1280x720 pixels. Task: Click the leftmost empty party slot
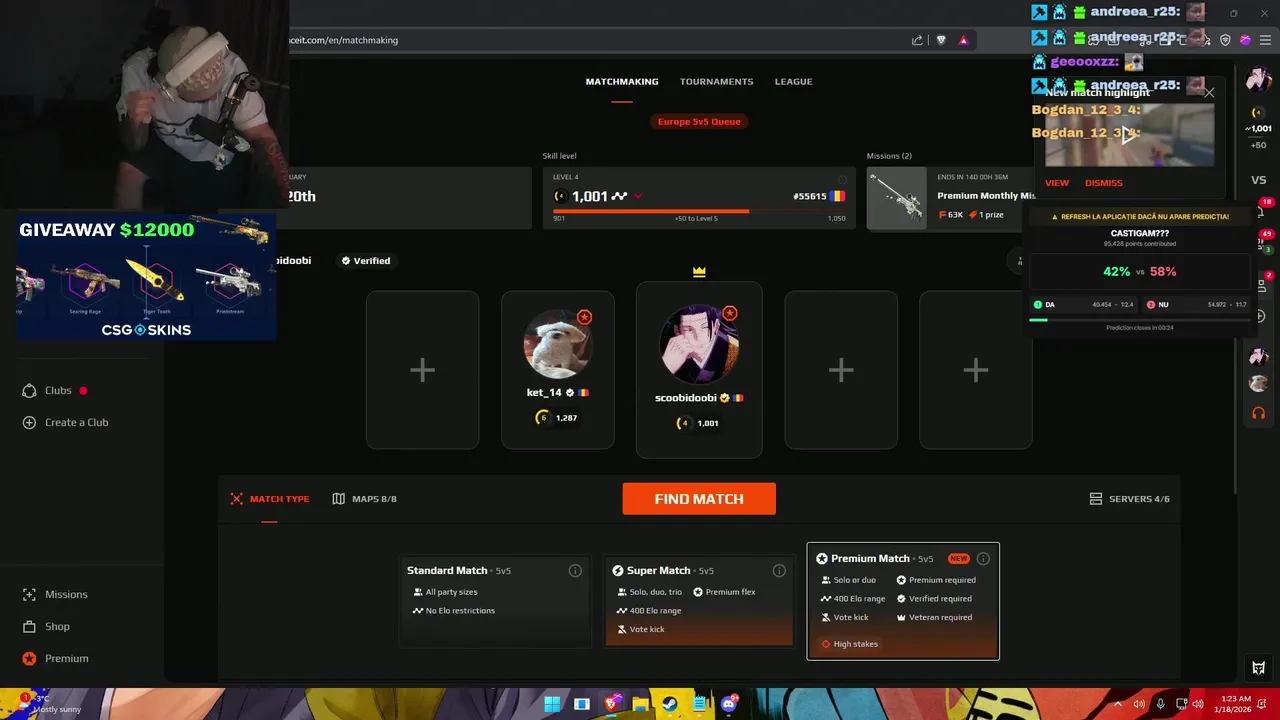tap(422, 370)
